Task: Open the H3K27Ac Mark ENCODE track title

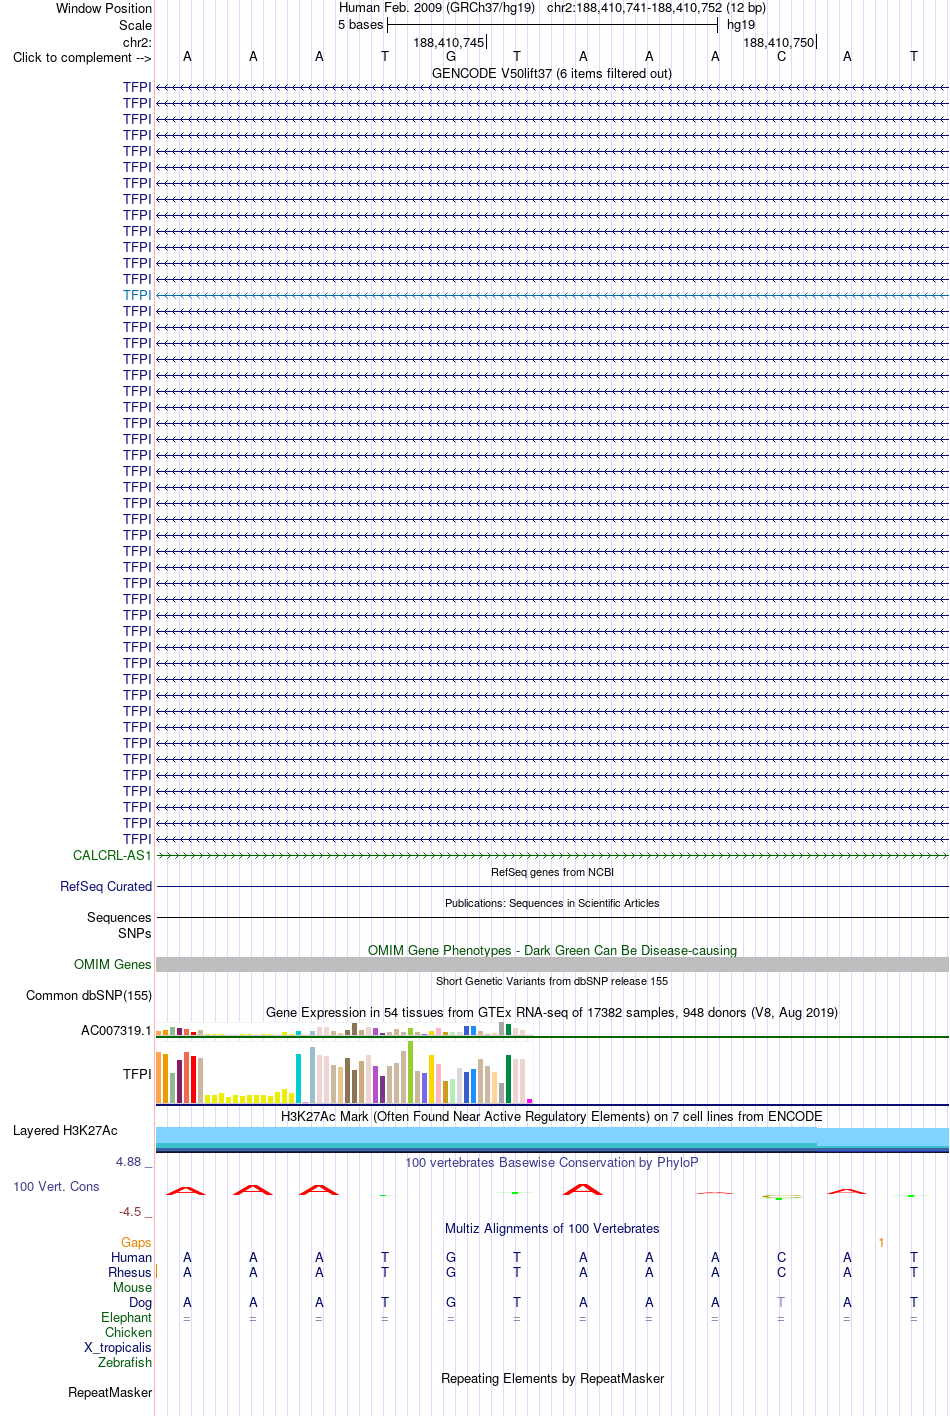Action: 552,1116
